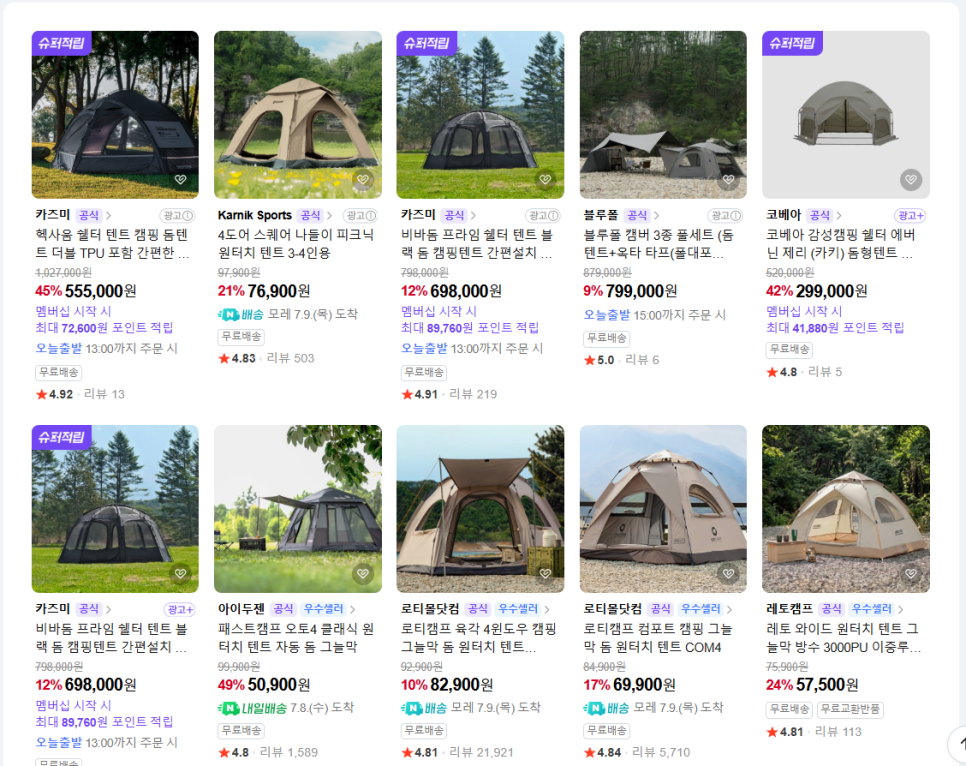Click price 299,000원
The image size is (966, 766).
click(832, 291)
